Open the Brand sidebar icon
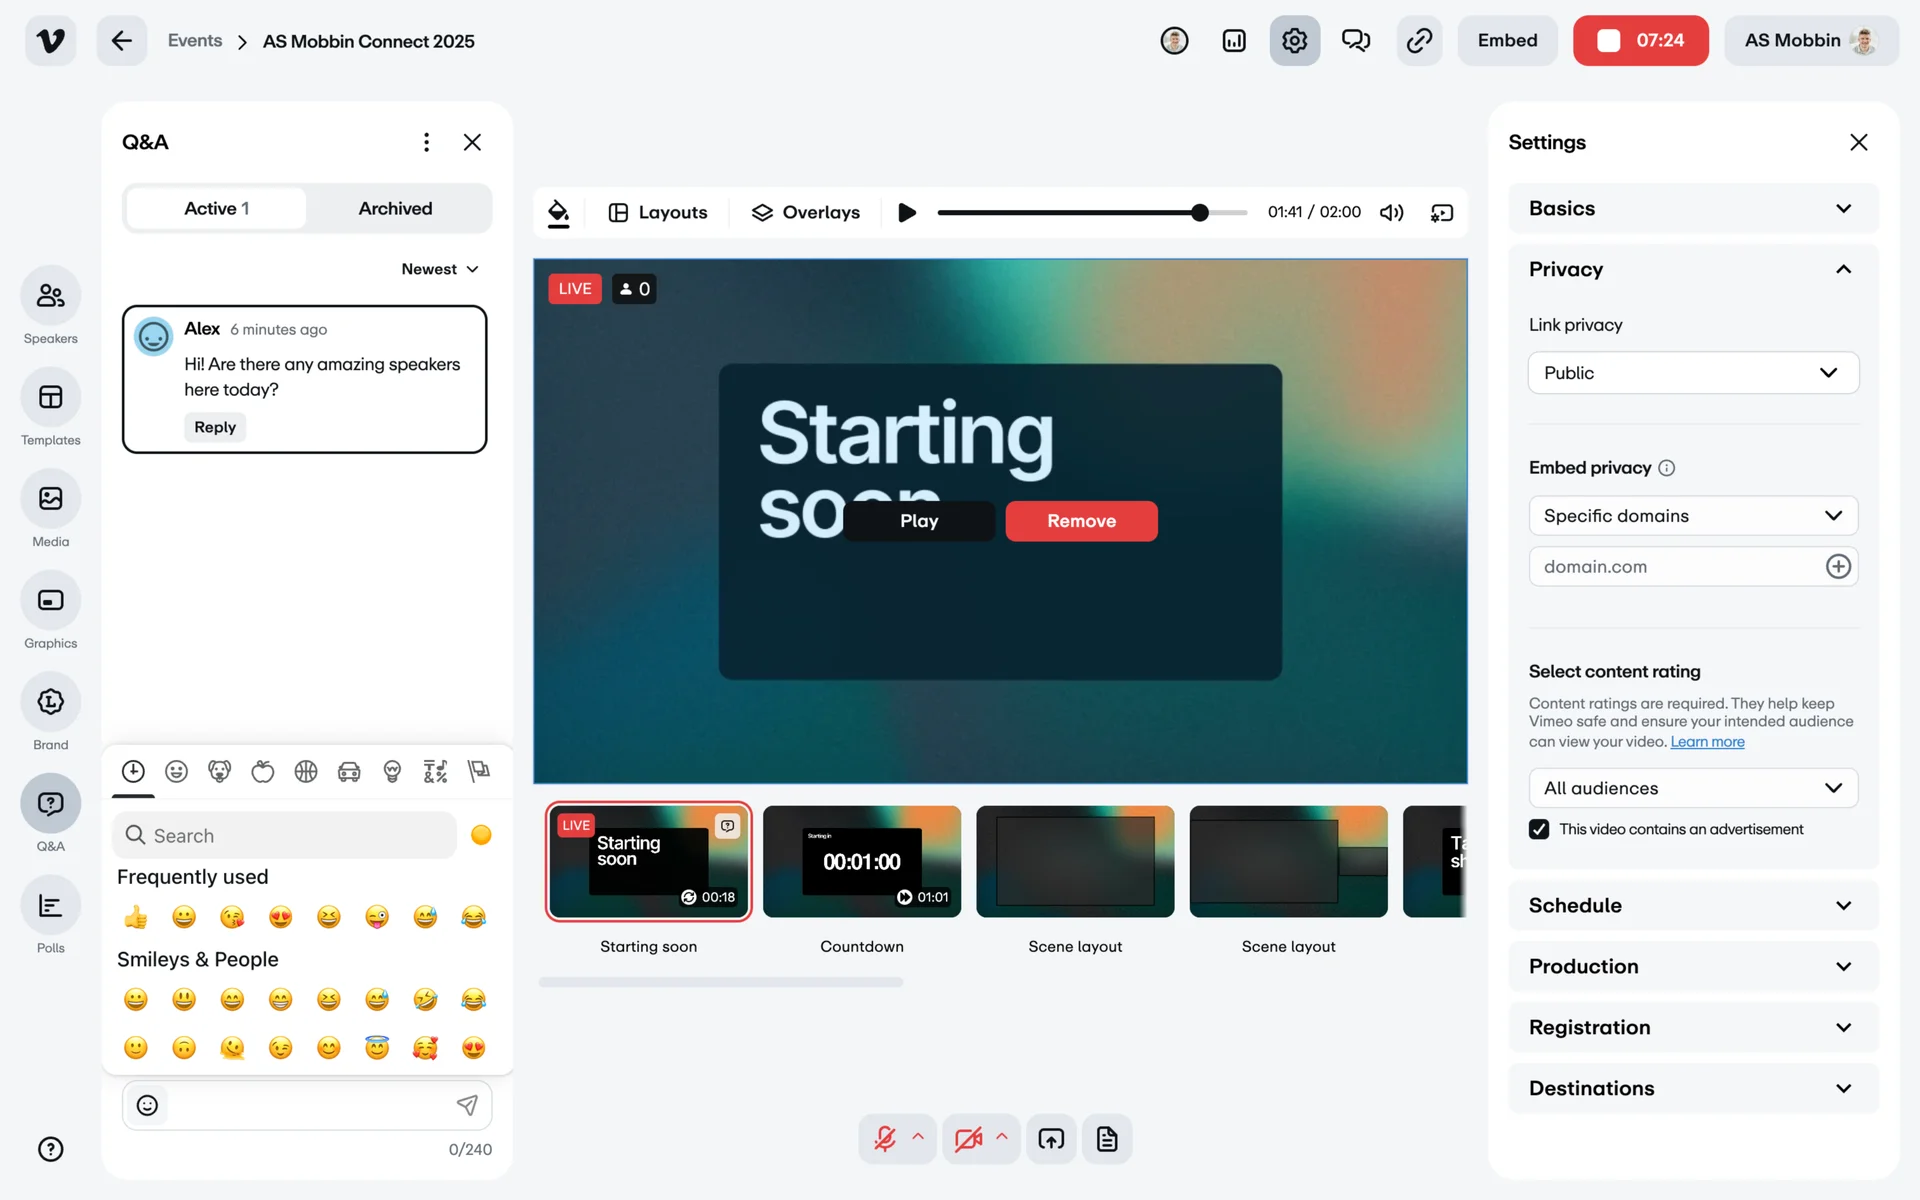Viewport: 1920px width, 1200px height. click(x=50, y=702)
